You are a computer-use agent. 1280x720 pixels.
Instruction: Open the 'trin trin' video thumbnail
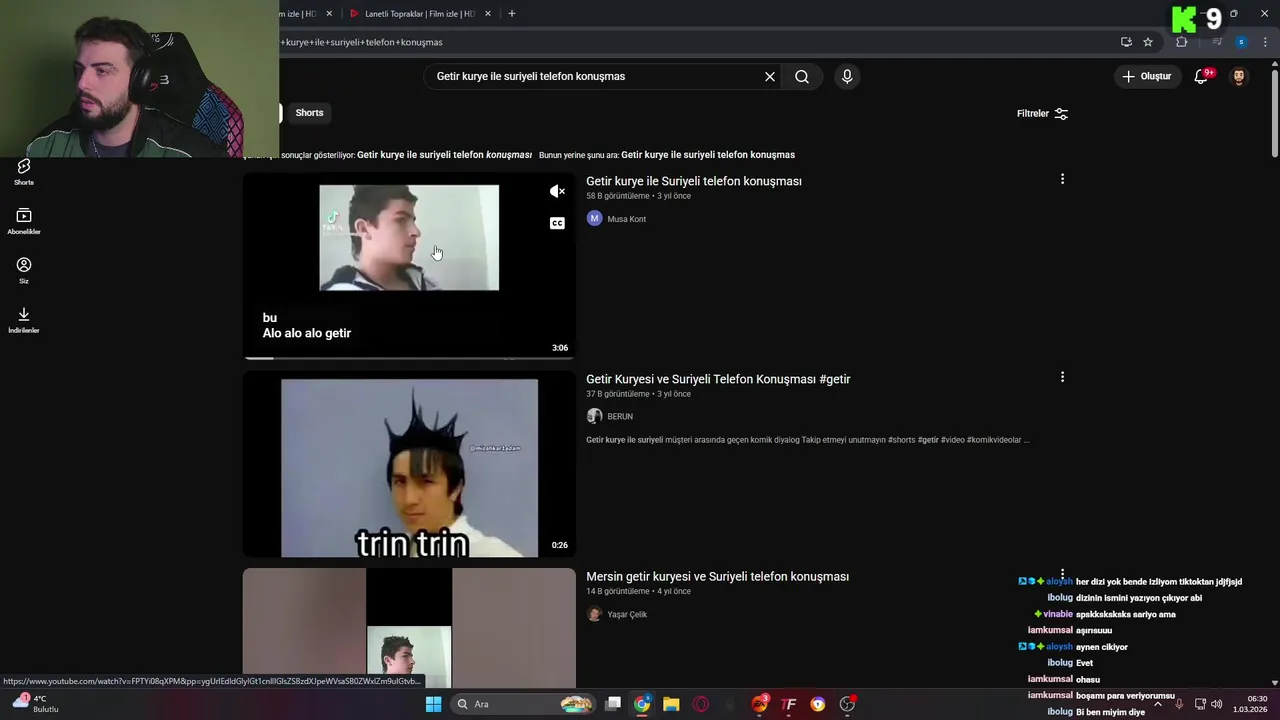click(x=409, y=465)
